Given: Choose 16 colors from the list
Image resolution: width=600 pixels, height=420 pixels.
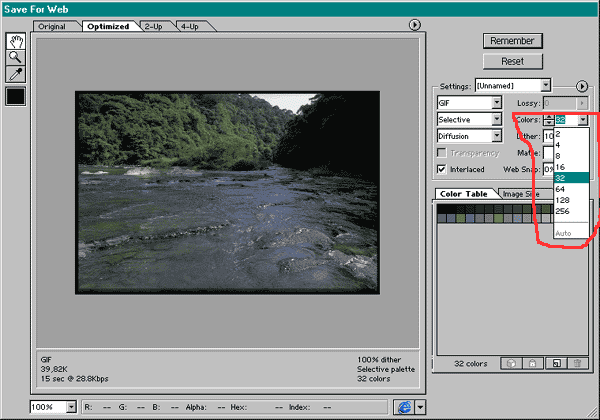Looking at the screenshot, I should coord(571,167).
